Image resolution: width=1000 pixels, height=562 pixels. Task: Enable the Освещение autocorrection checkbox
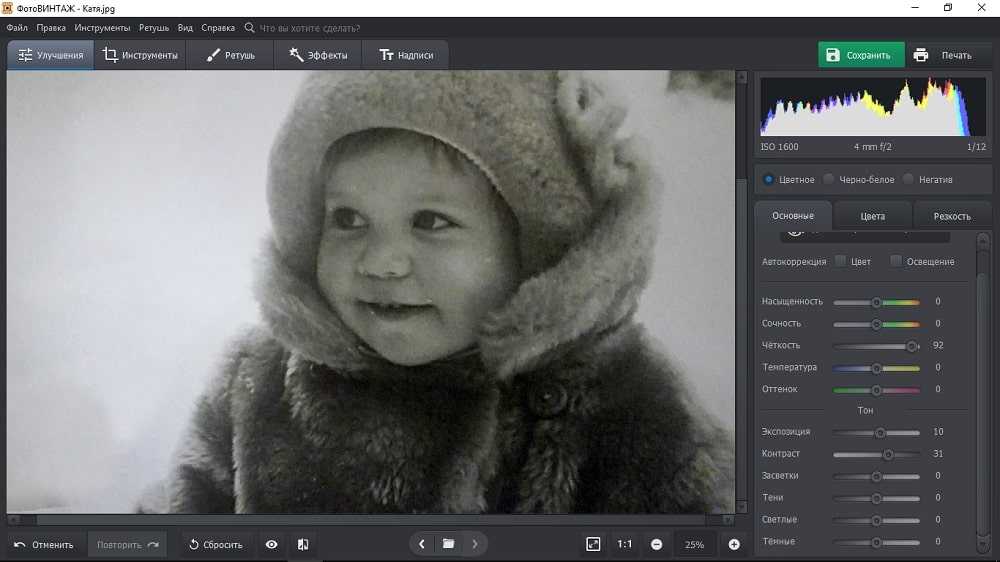pyautogui.click(x=896, y=261)
